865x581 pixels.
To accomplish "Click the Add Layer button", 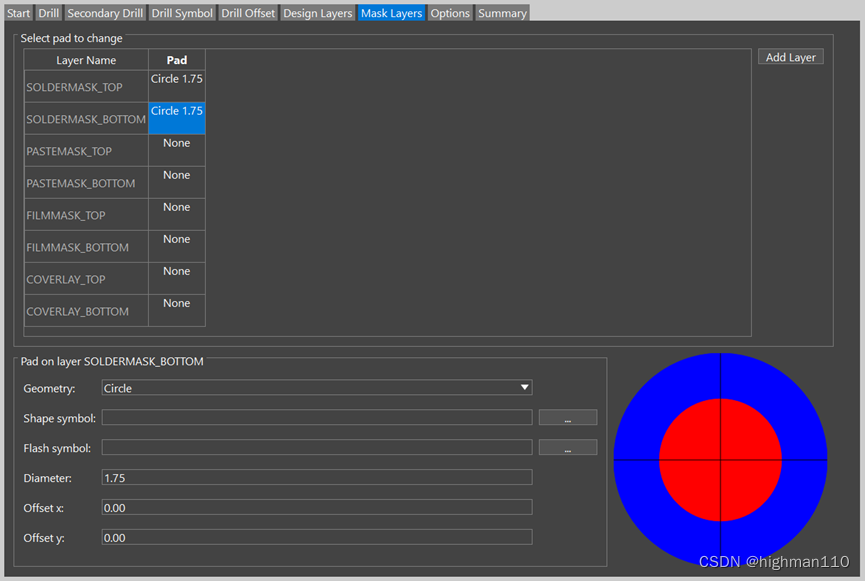I will coord(790,57).
